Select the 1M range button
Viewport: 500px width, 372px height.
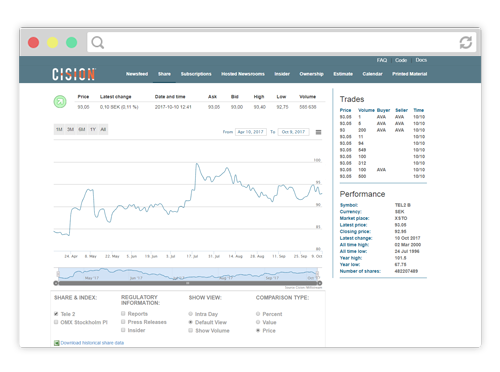59,129
